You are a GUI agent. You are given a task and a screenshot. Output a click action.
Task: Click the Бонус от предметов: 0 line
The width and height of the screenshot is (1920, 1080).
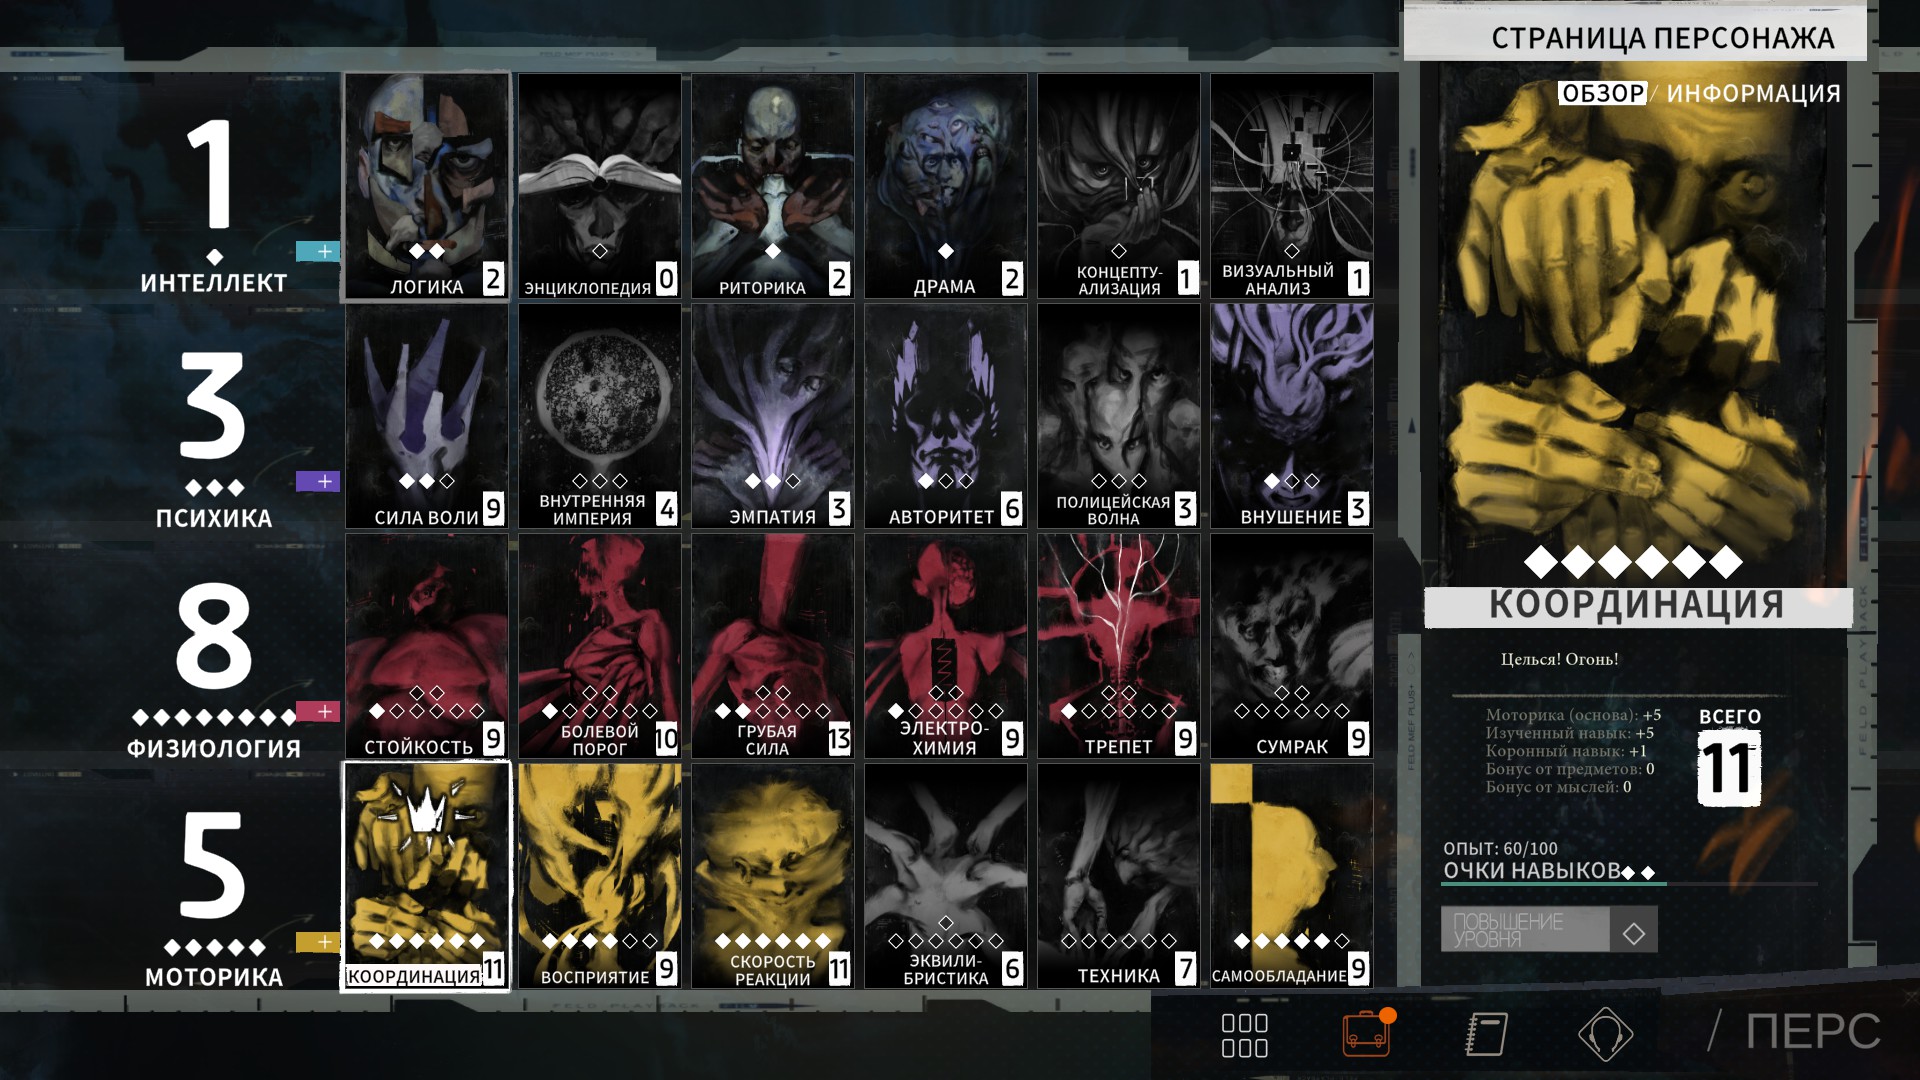(x=1570, y=769)
